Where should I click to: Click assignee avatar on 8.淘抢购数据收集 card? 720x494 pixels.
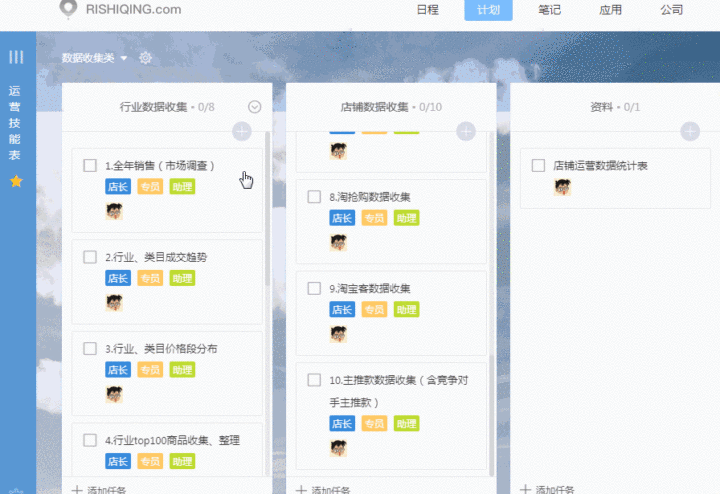[339, 242]
